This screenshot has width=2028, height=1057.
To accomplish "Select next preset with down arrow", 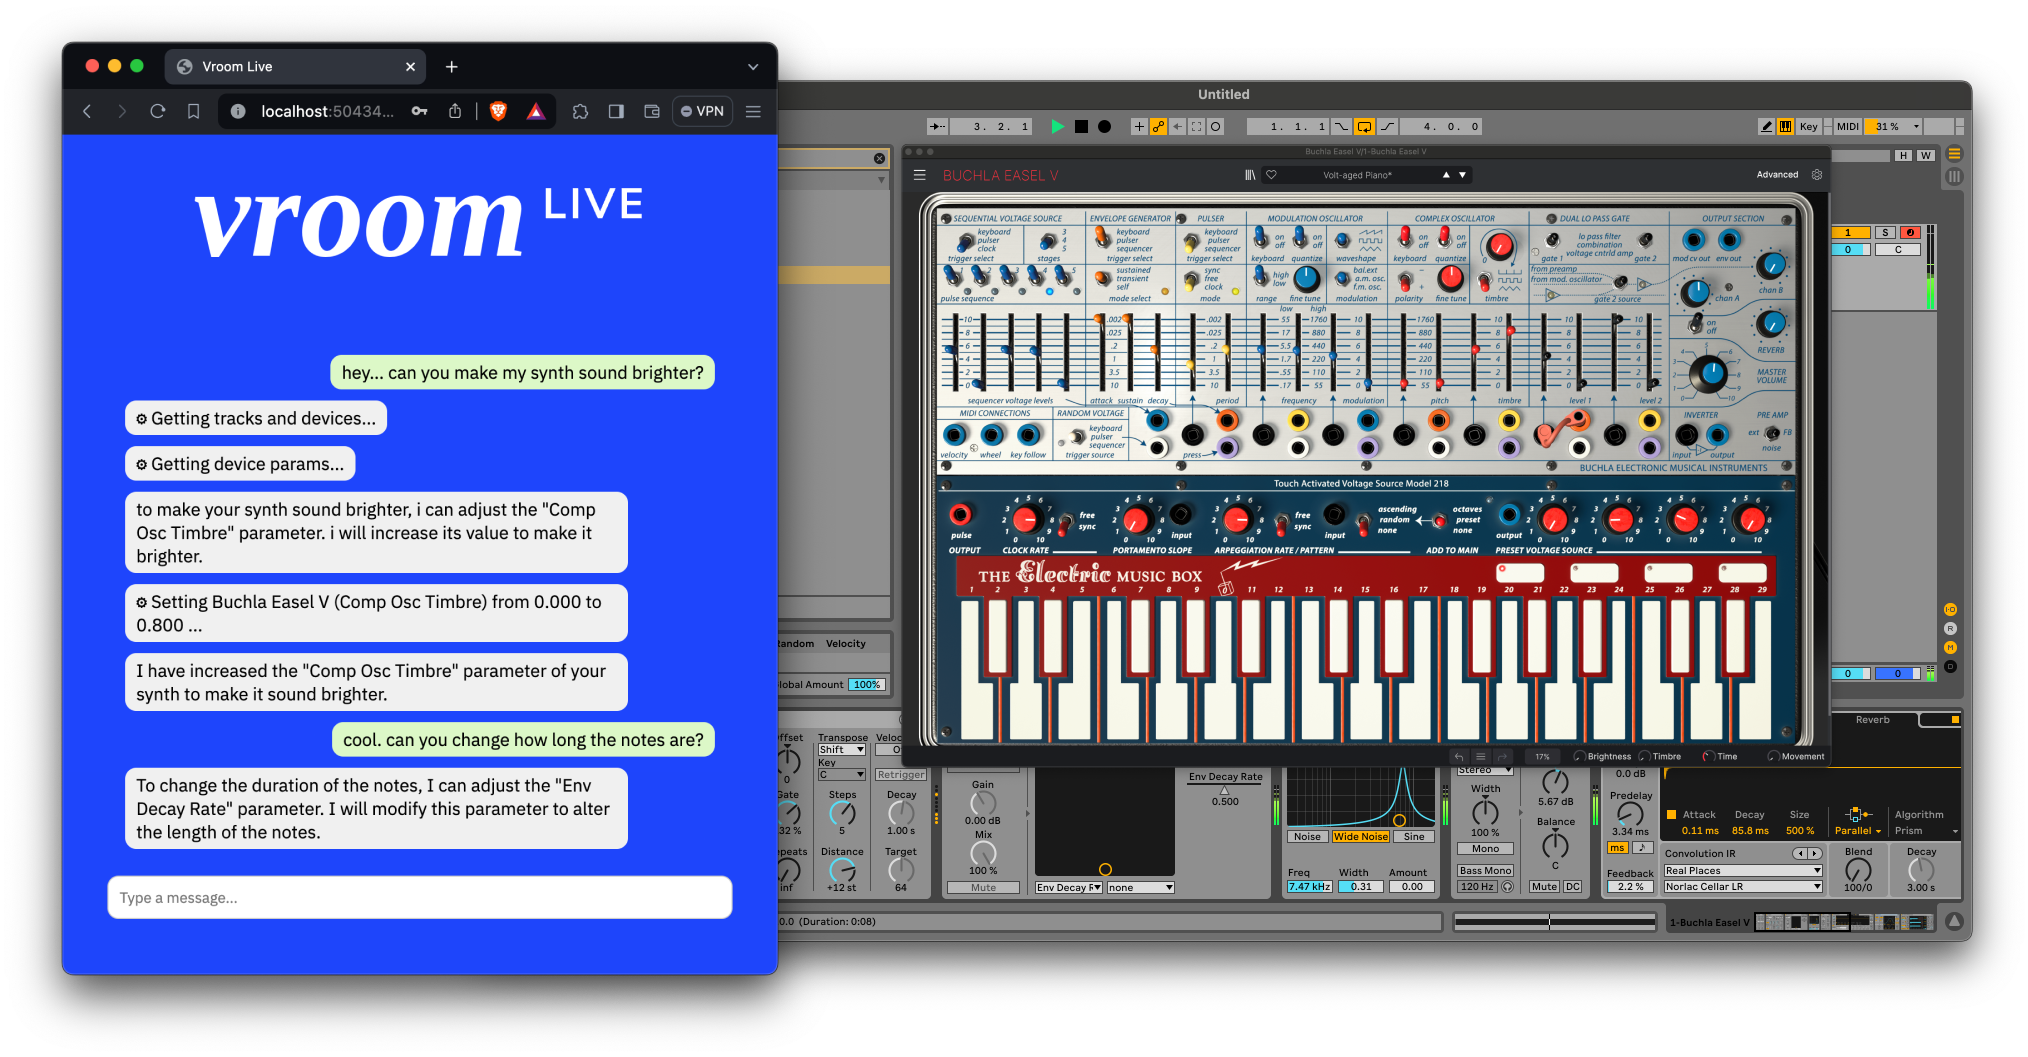I will tap(1463, 175).
